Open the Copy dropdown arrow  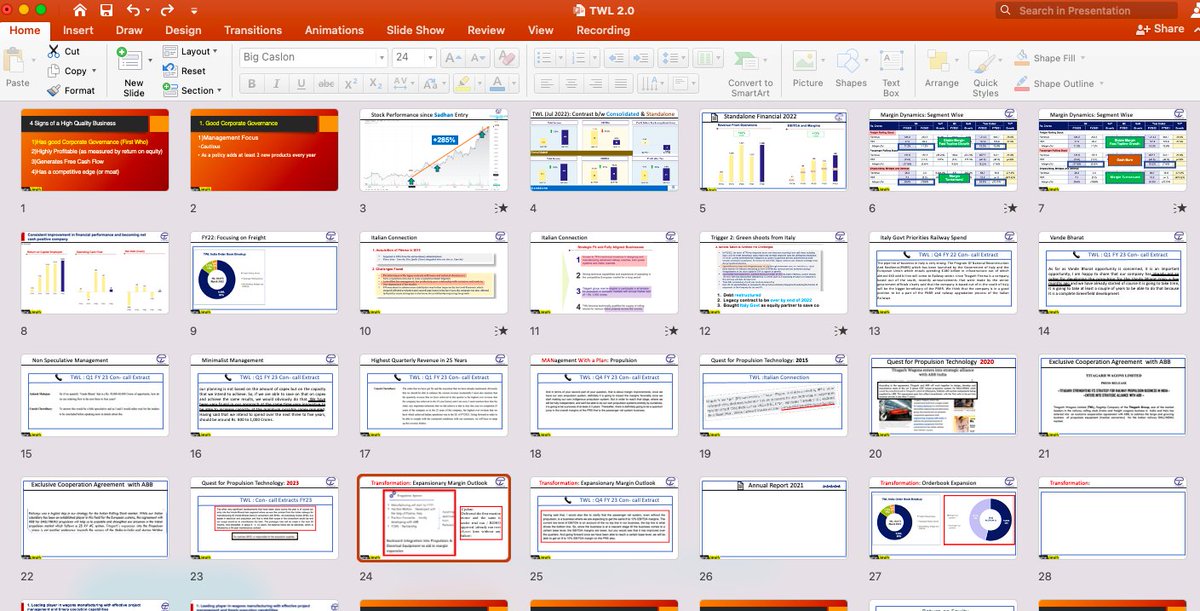coord(96,71)
